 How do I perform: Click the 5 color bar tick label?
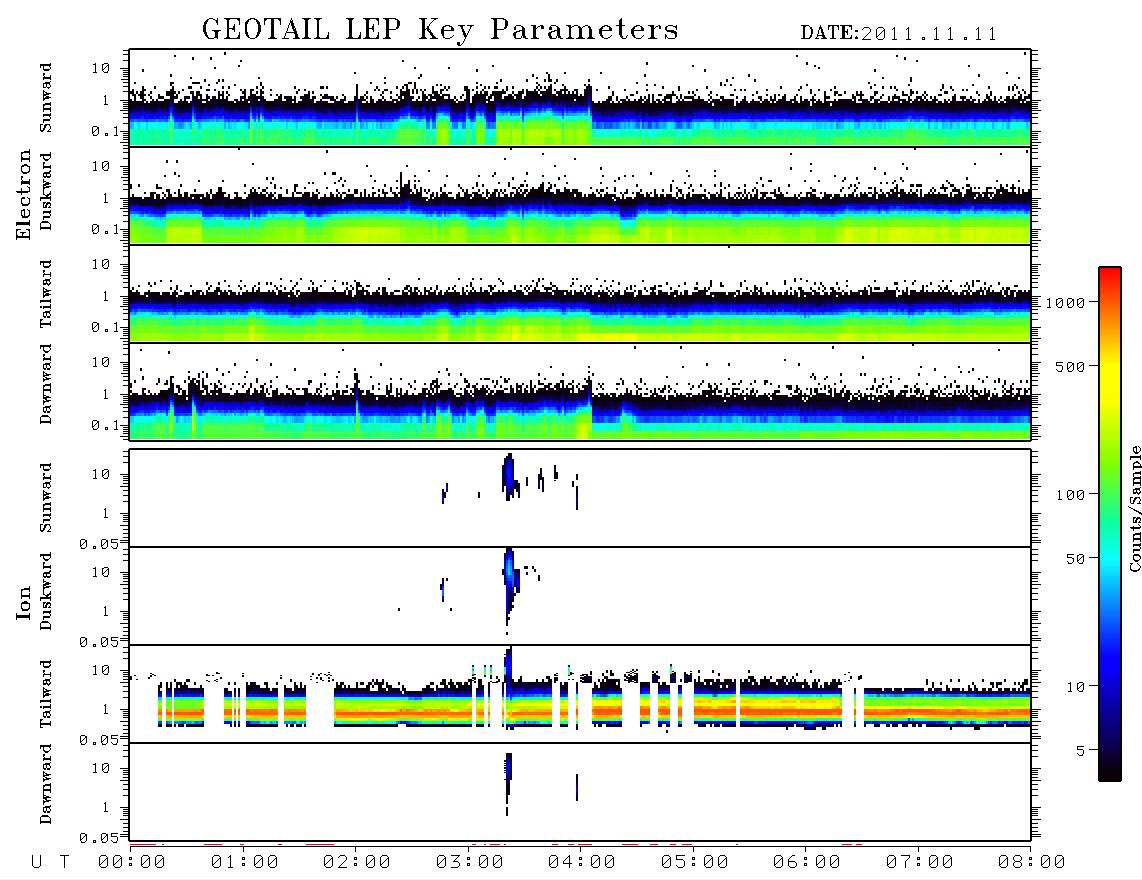tap(1080, 751)
